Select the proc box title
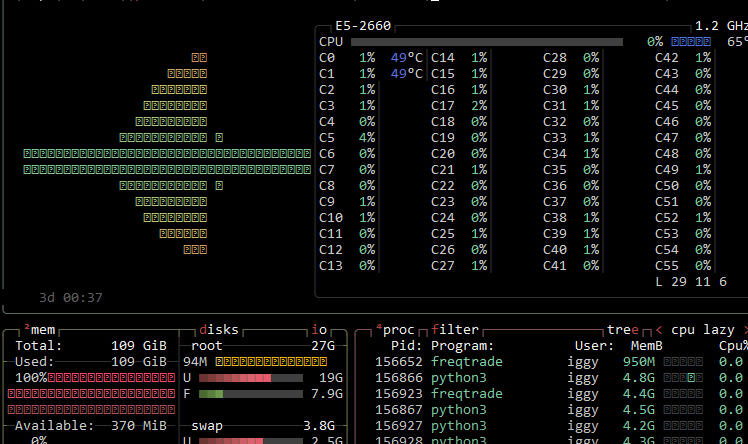Image resolution: width=748 pixels, height=444 pixels. tap(395, 330)
